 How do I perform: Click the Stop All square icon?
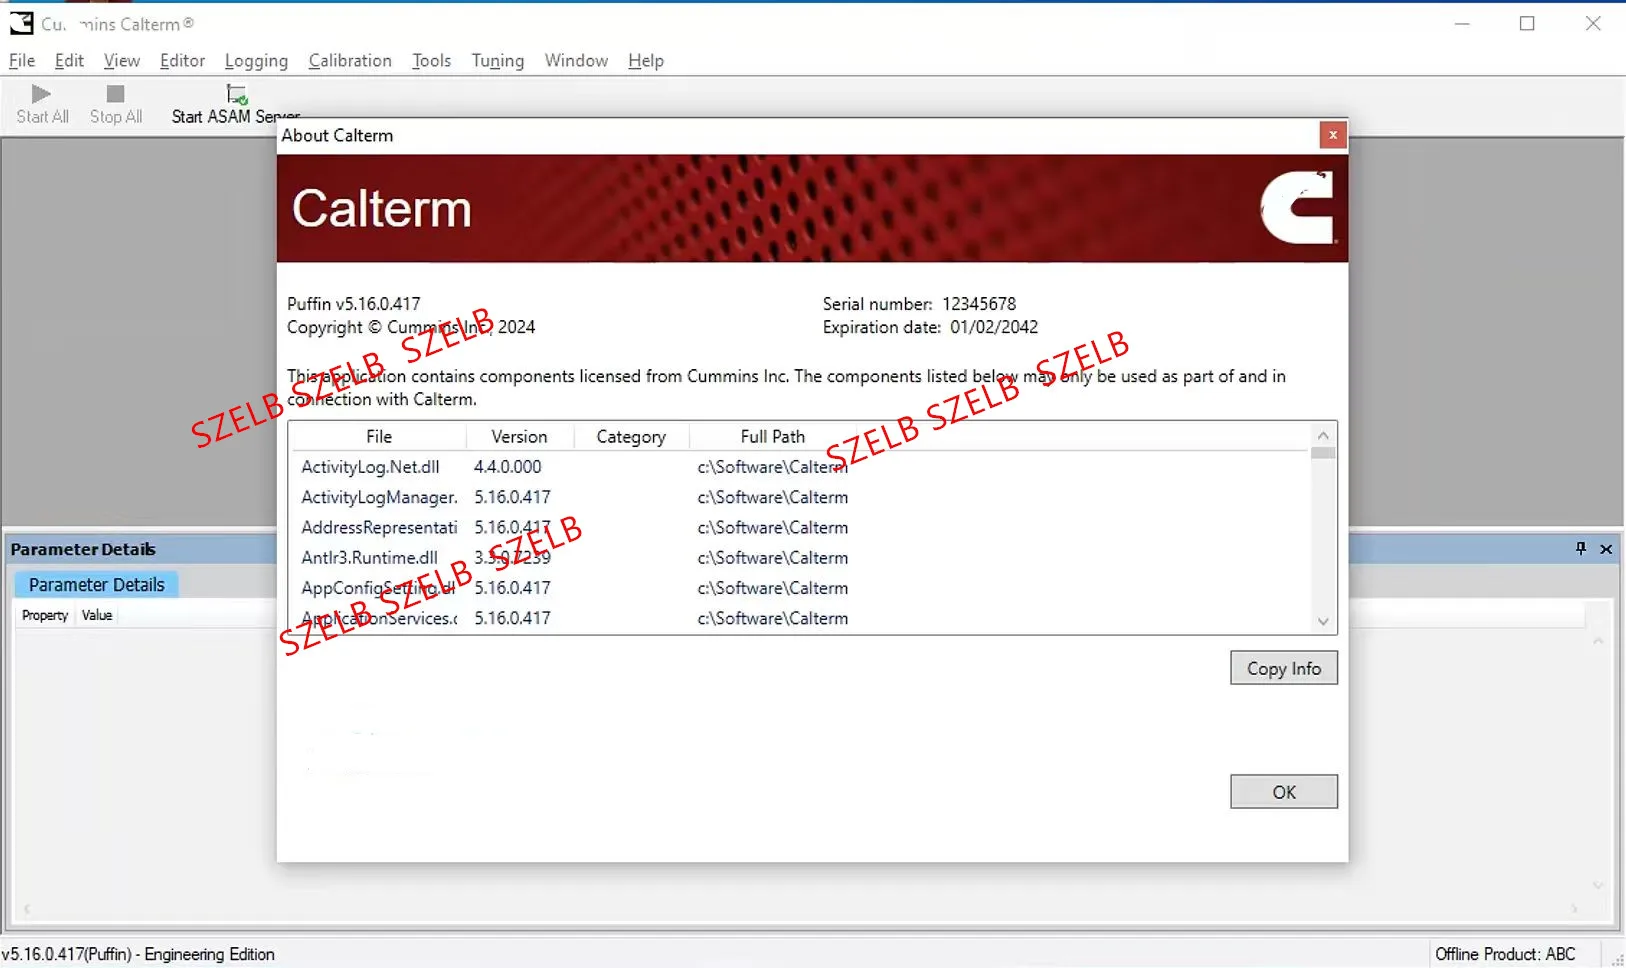pyautogui.click(x=116, y=94)
